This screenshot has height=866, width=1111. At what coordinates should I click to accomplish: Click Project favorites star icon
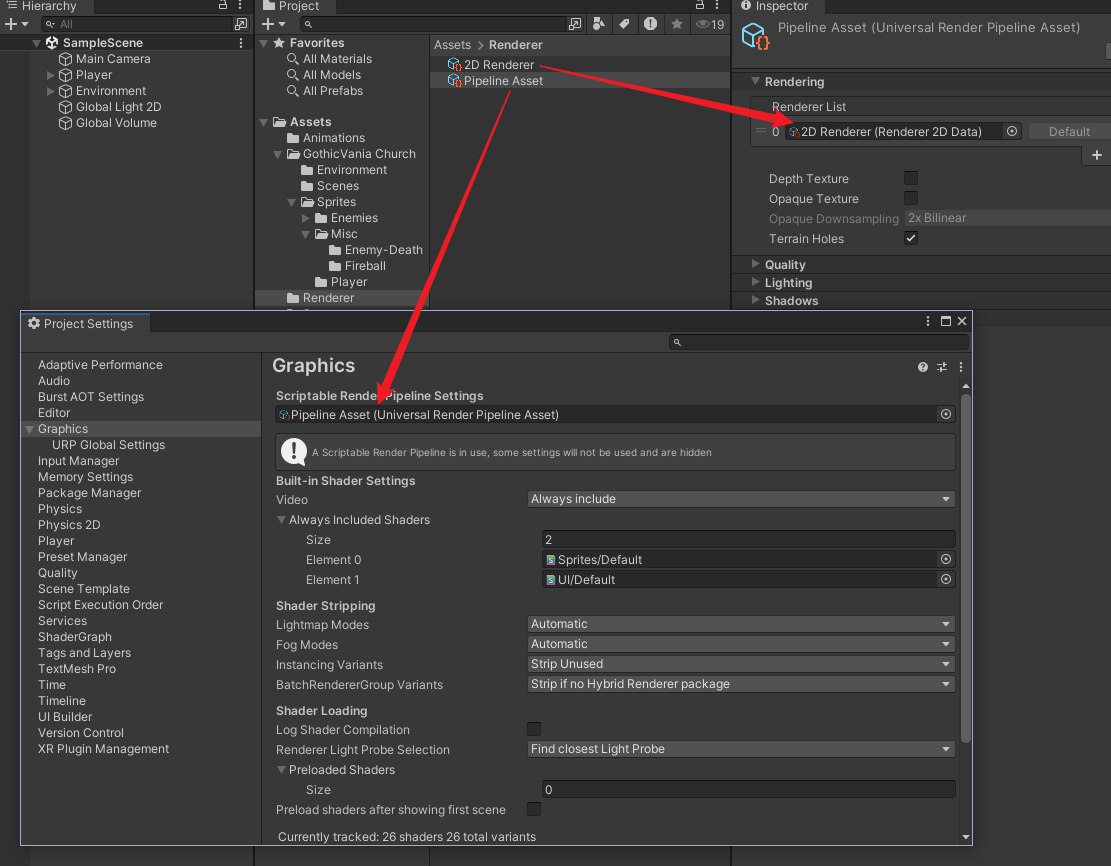(677, 24)
